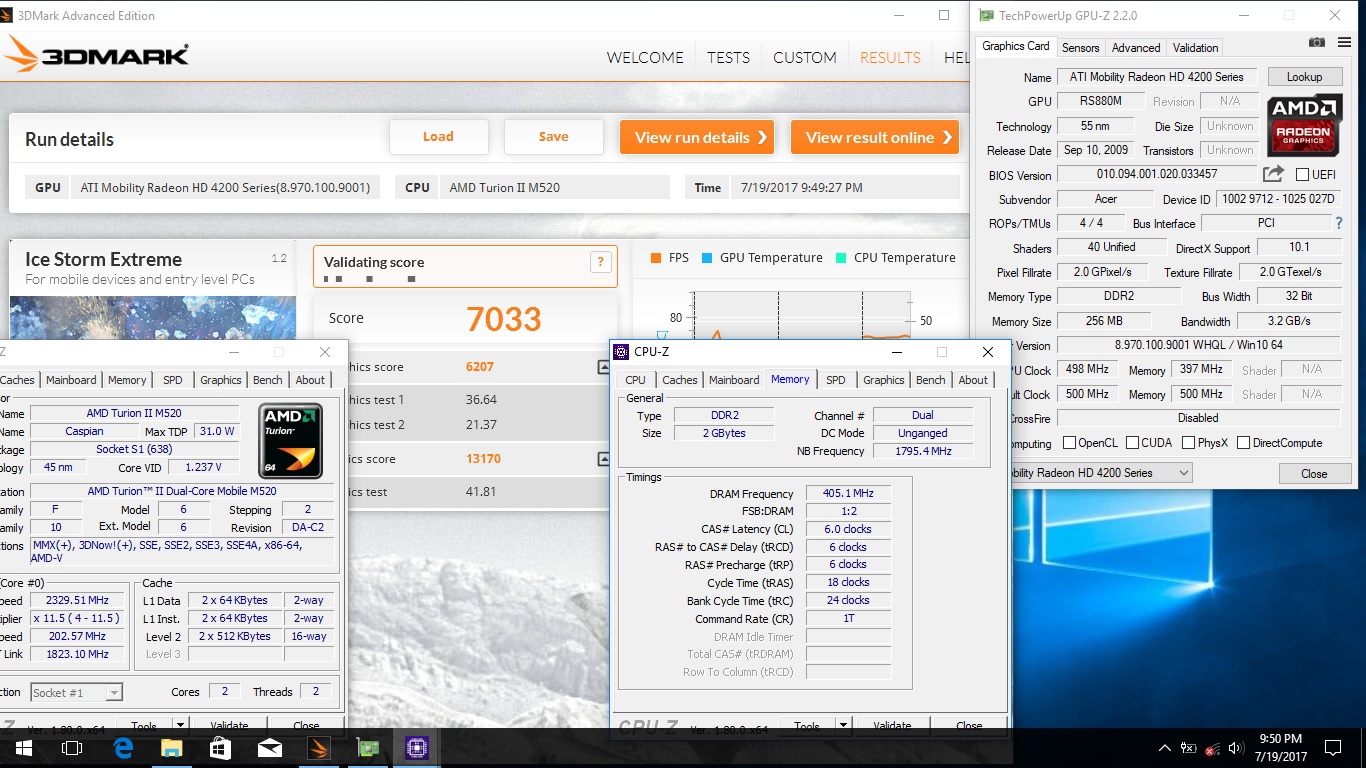The width and height of the screenshot is (1366, 768).
Task: Collapse the Graphics score section
Action: click(x=604, y=367)
